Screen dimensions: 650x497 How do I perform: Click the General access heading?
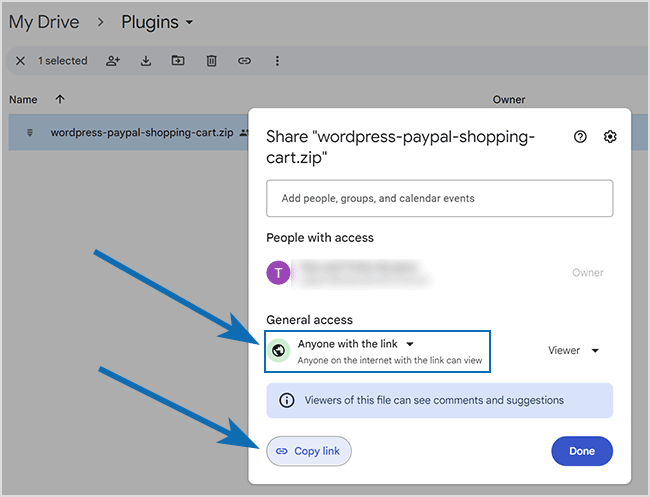(310, 320)
